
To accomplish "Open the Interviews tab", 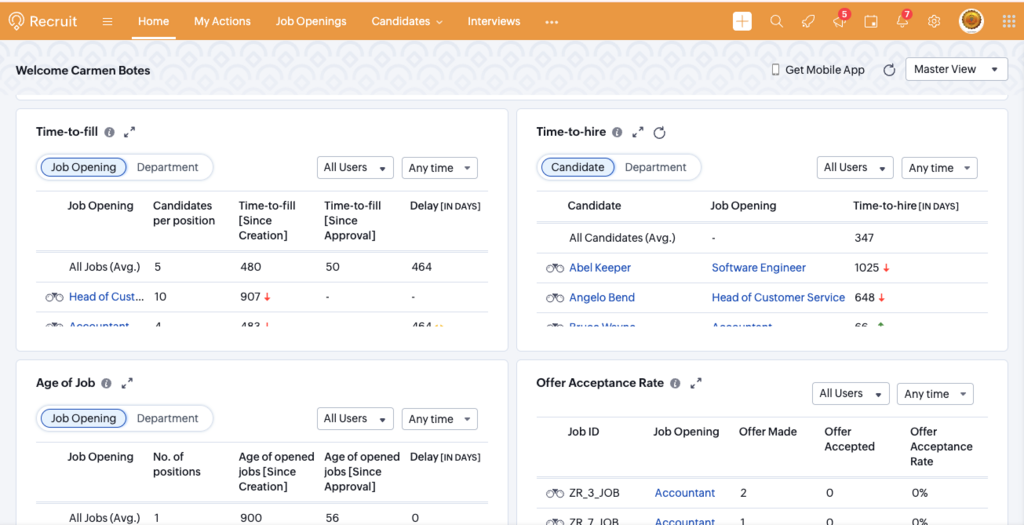I will click(x=494, y=21).
